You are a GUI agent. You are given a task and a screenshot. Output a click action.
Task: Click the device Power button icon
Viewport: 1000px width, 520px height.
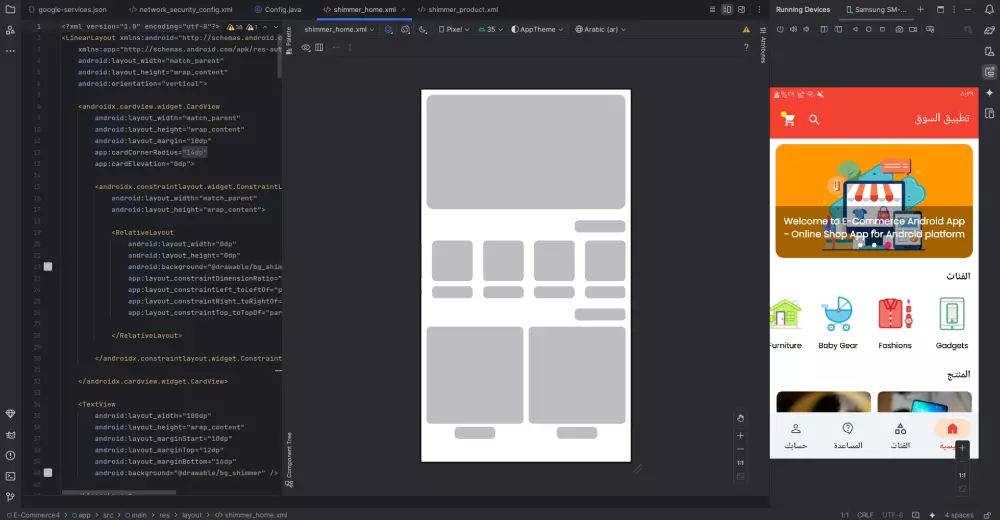780,29
